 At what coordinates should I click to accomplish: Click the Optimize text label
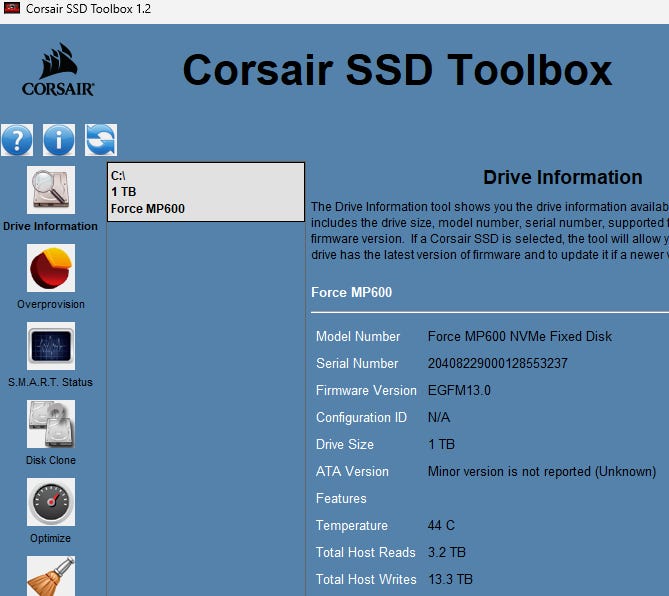click(50, 538)
